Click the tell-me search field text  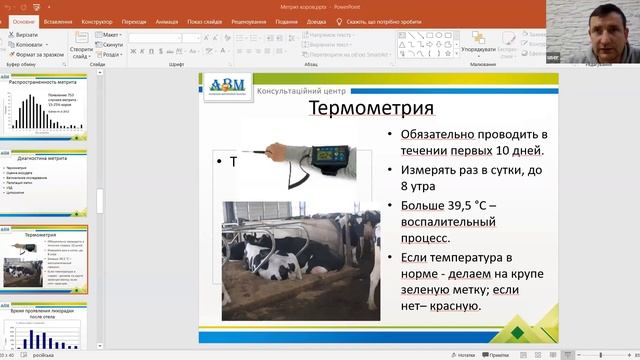pos(384,22)
